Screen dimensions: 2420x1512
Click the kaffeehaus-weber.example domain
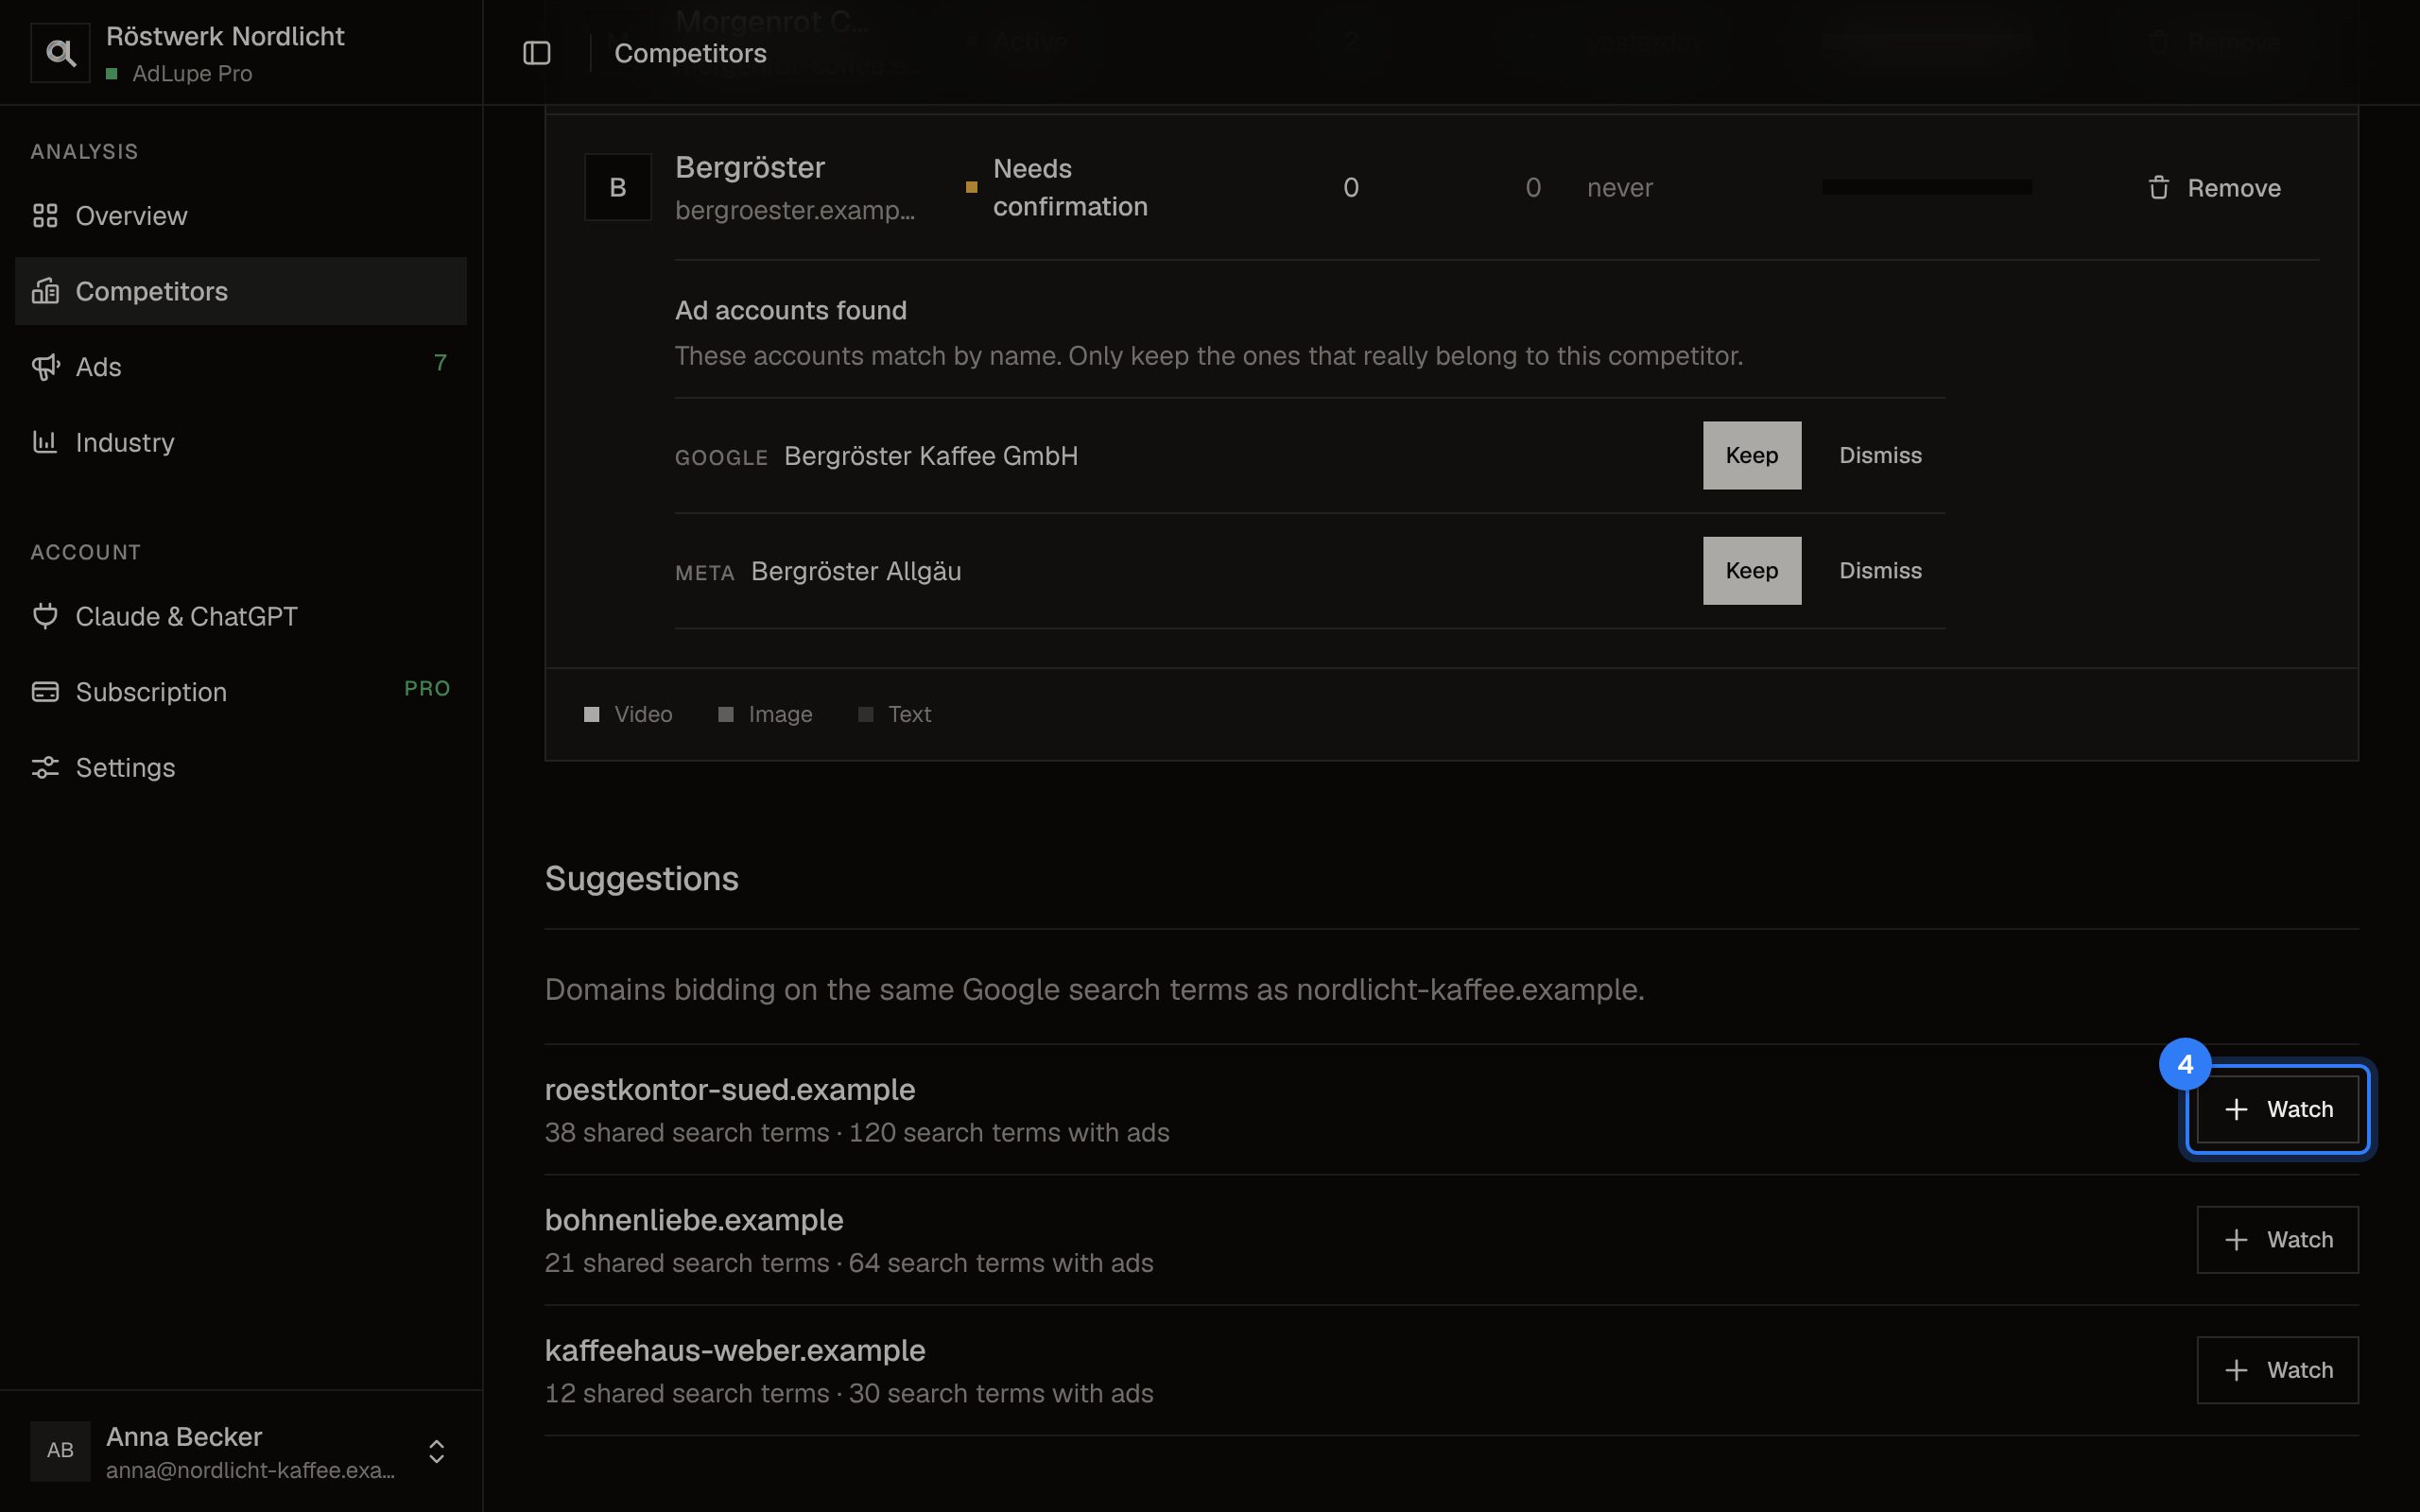tap(735, 1350)
